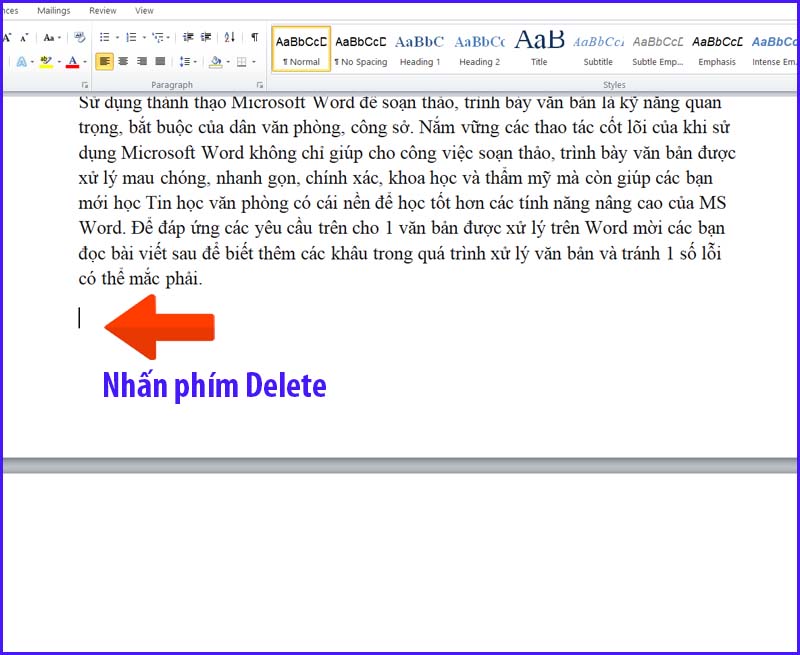Click the Multilevel List icon

tap(158, 37)
